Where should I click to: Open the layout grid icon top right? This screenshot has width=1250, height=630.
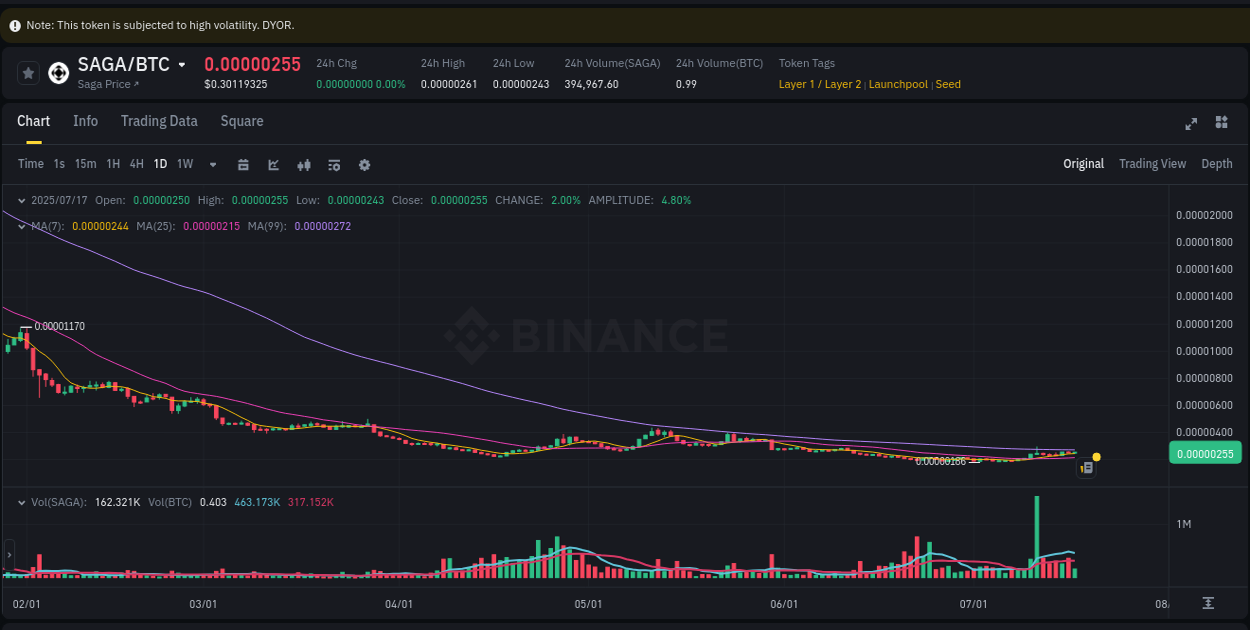tap(1221, 122)
